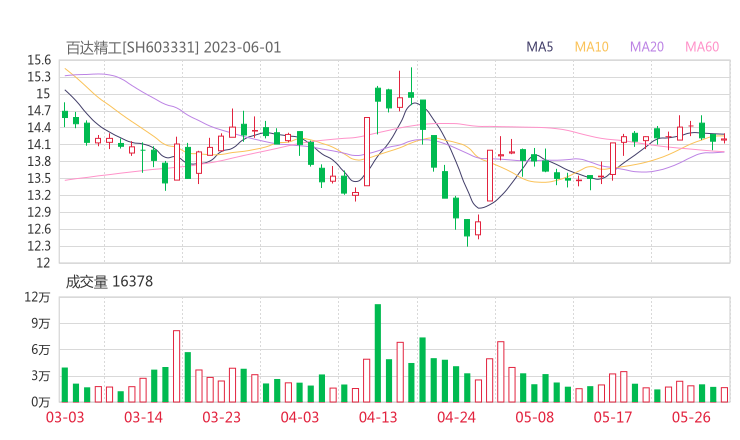Click the MA5 legend label
740x440 pixels.
click(x=539, y=47)
